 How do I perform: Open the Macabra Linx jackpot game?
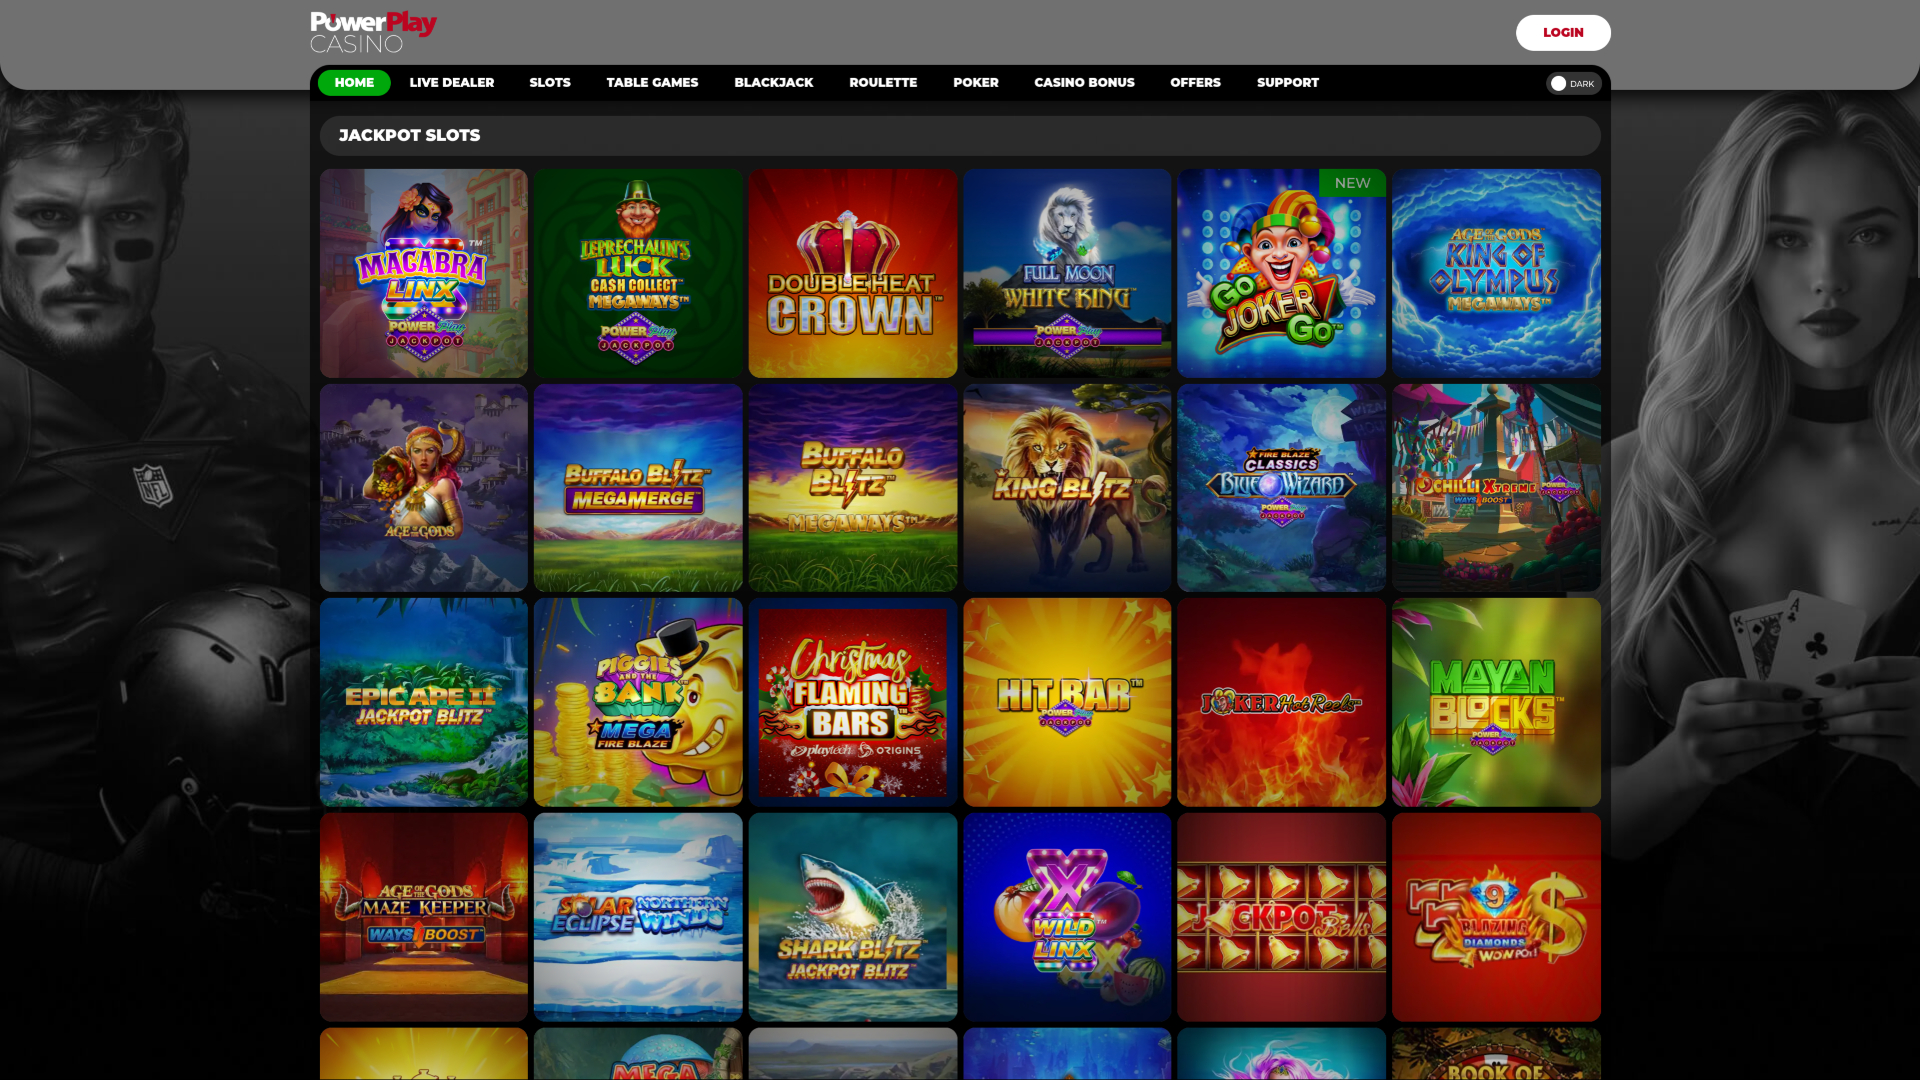point(423,272)
